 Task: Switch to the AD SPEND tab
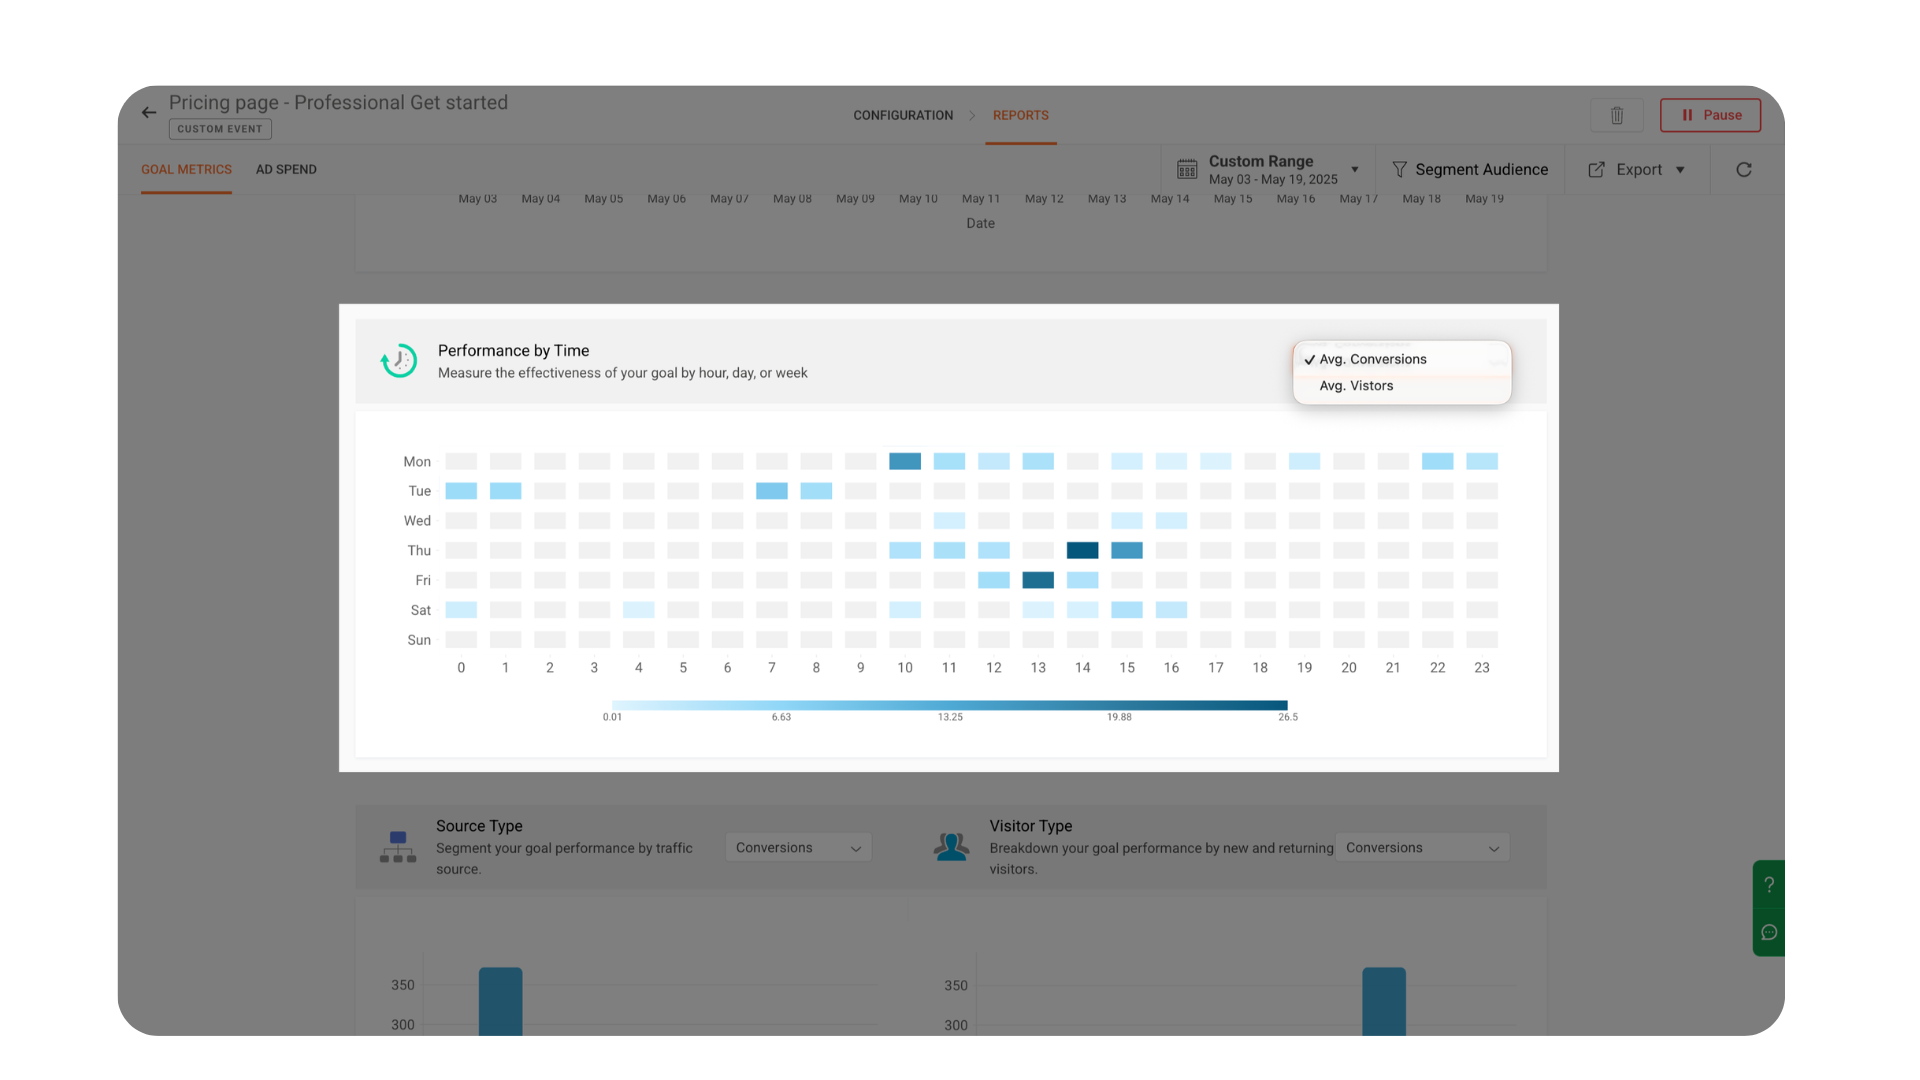(x=286, y=170)
